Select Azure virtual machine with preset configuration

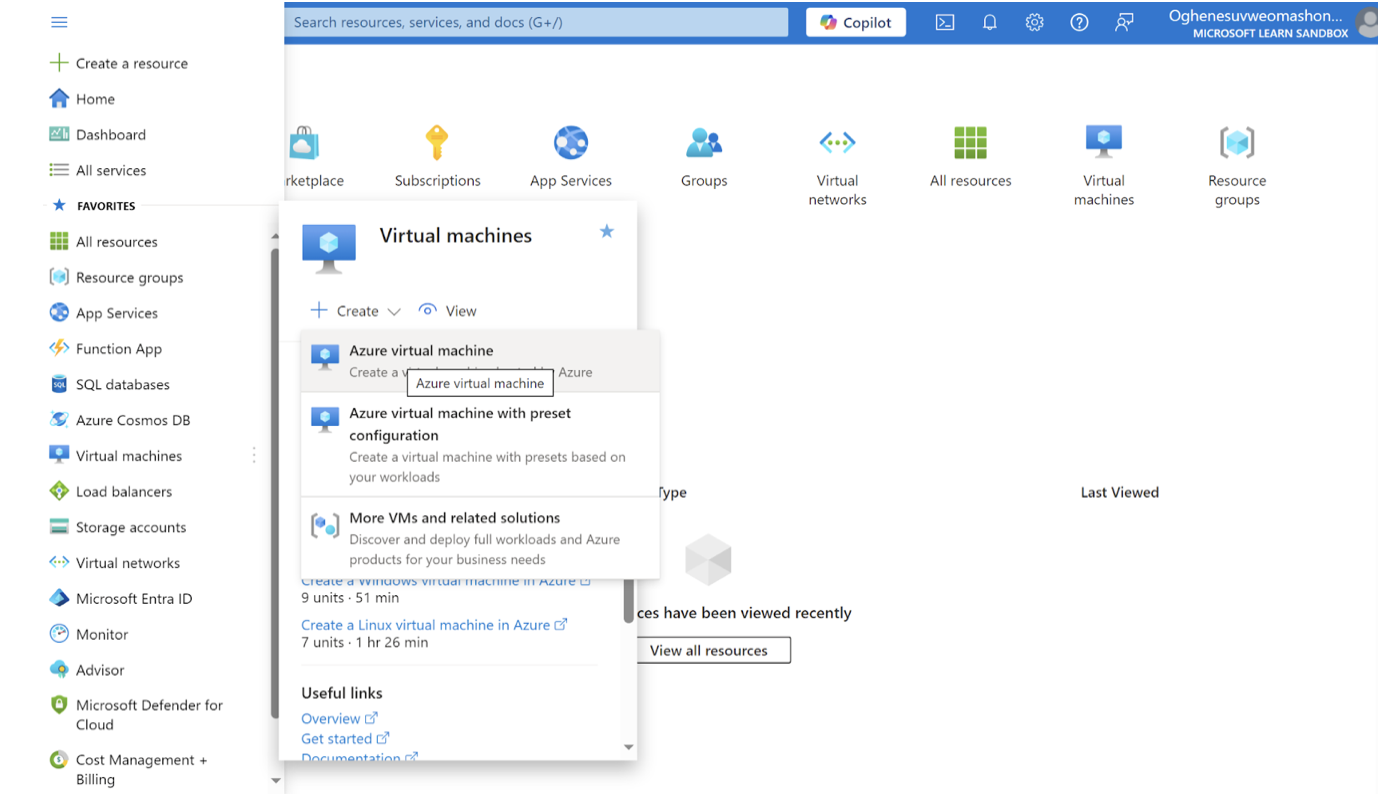pos(480,444)
